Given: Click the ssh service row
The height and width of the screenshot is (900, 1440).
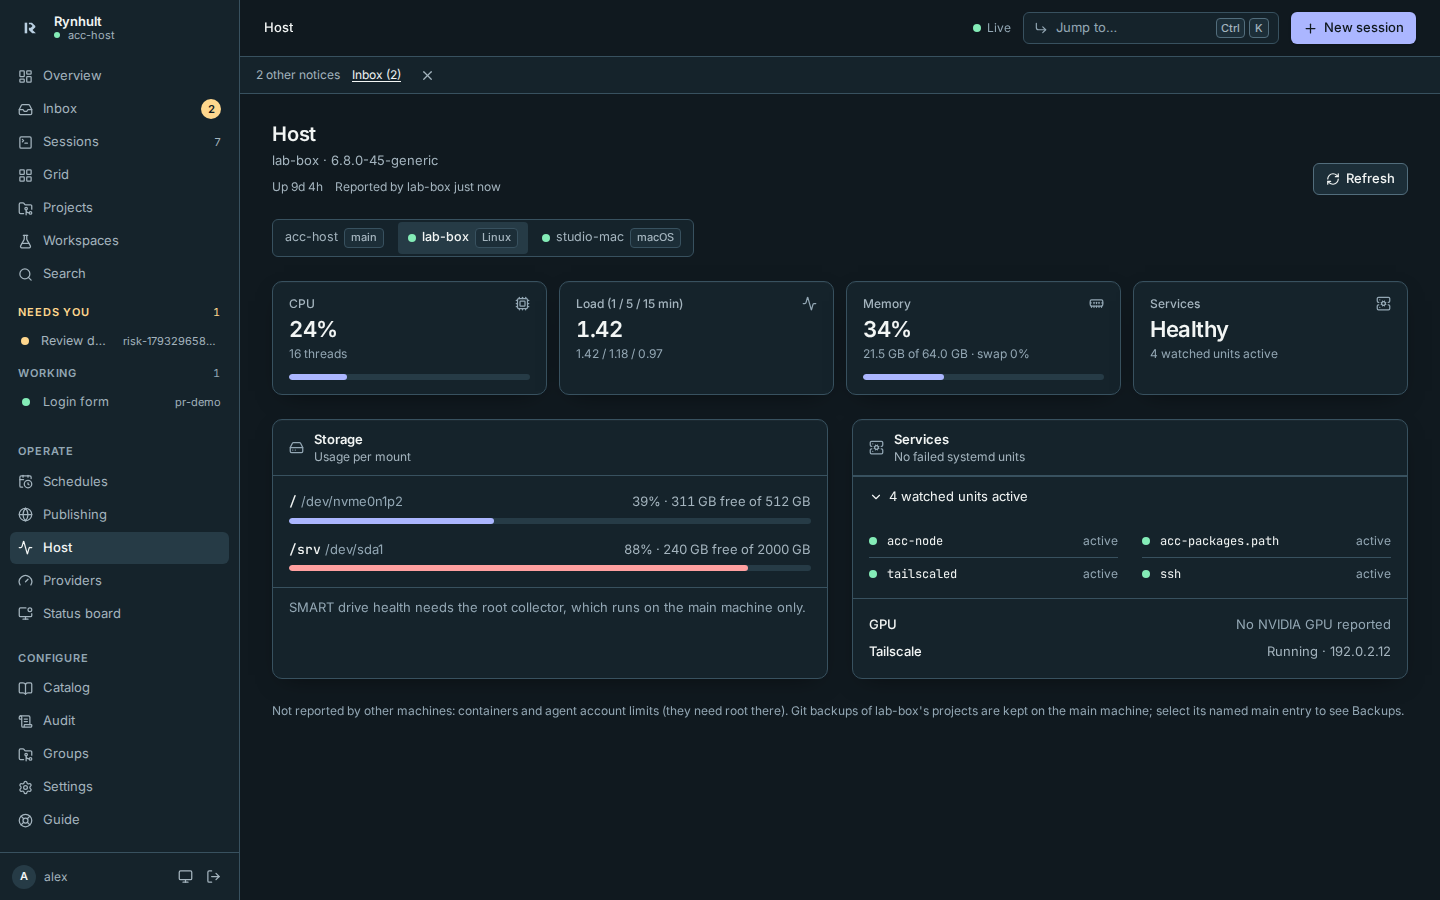Looking at the screenshot, I should click(x=1266, y=574).
